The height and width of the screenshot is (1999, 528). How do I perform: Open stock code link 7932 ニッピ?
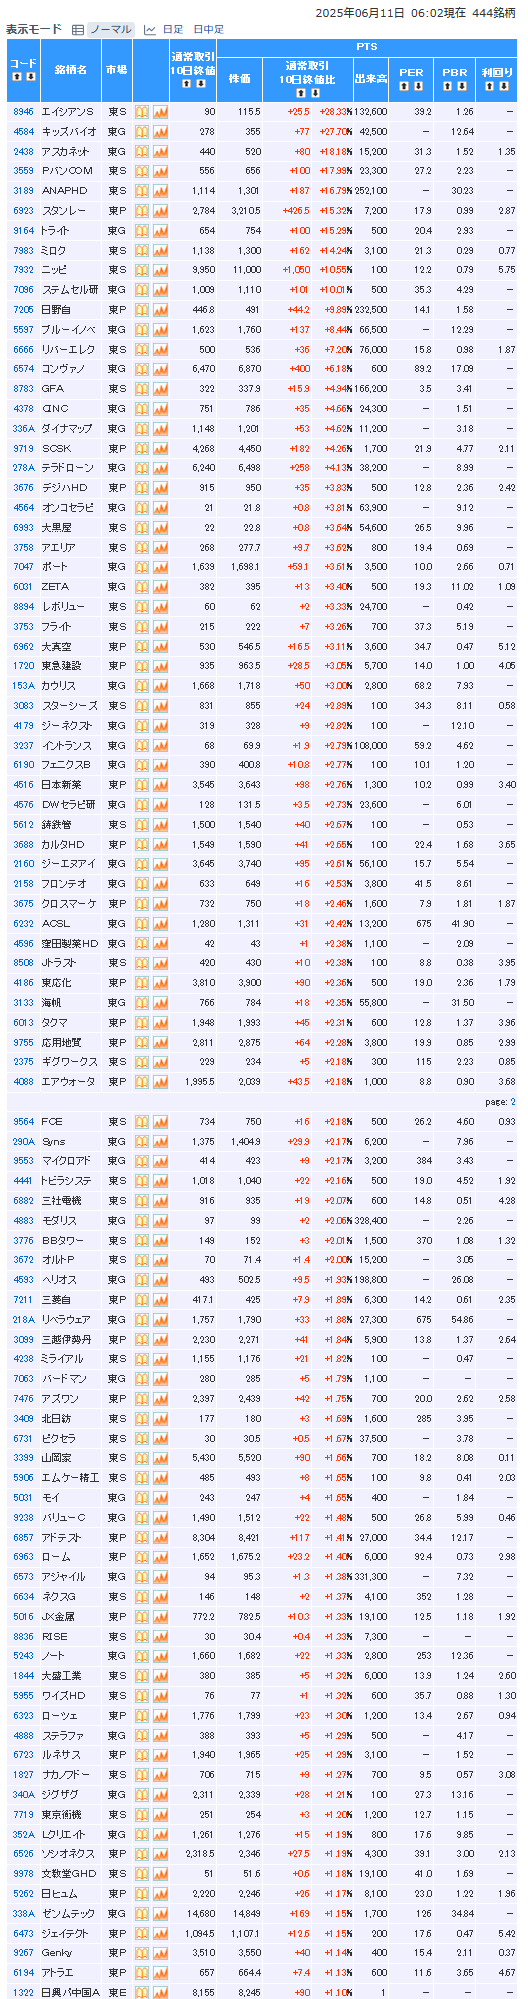point(23,270)
